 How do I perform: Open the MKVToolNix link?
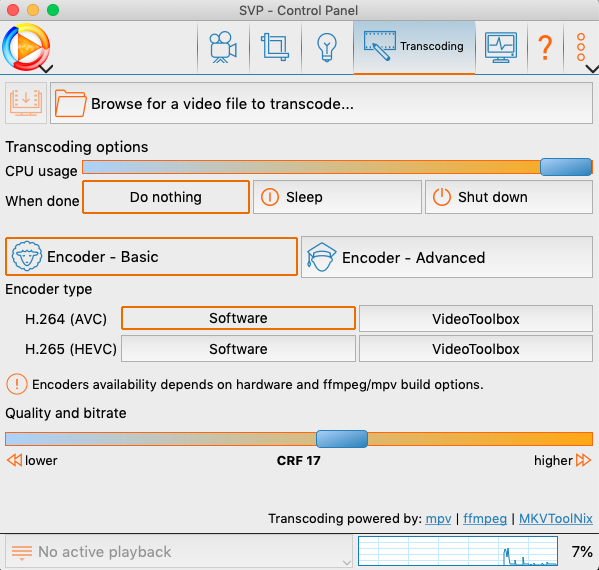(x=556, y=518)
